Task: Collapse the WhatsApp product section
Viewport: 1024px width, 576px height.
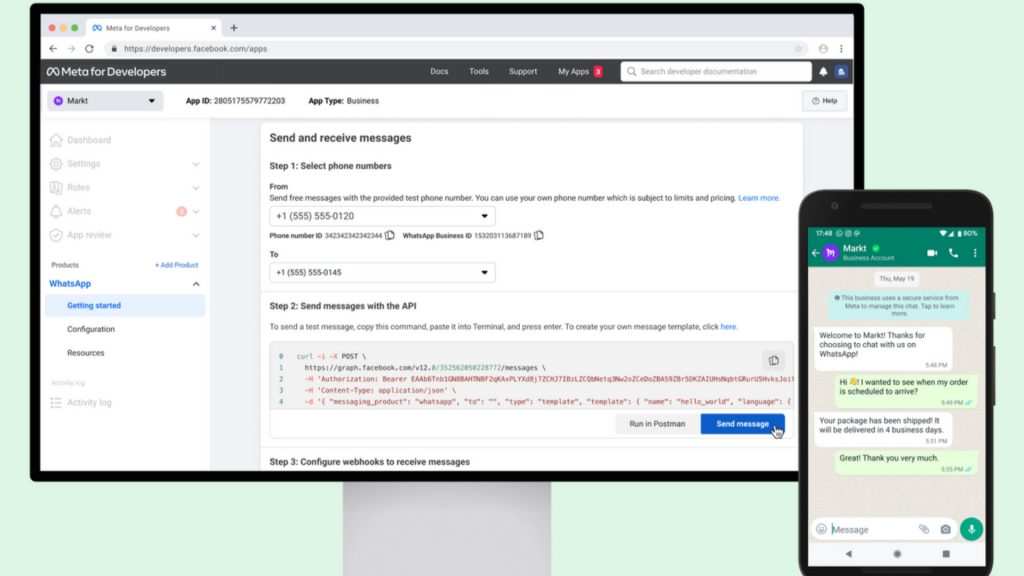Action: click(196, 284)
